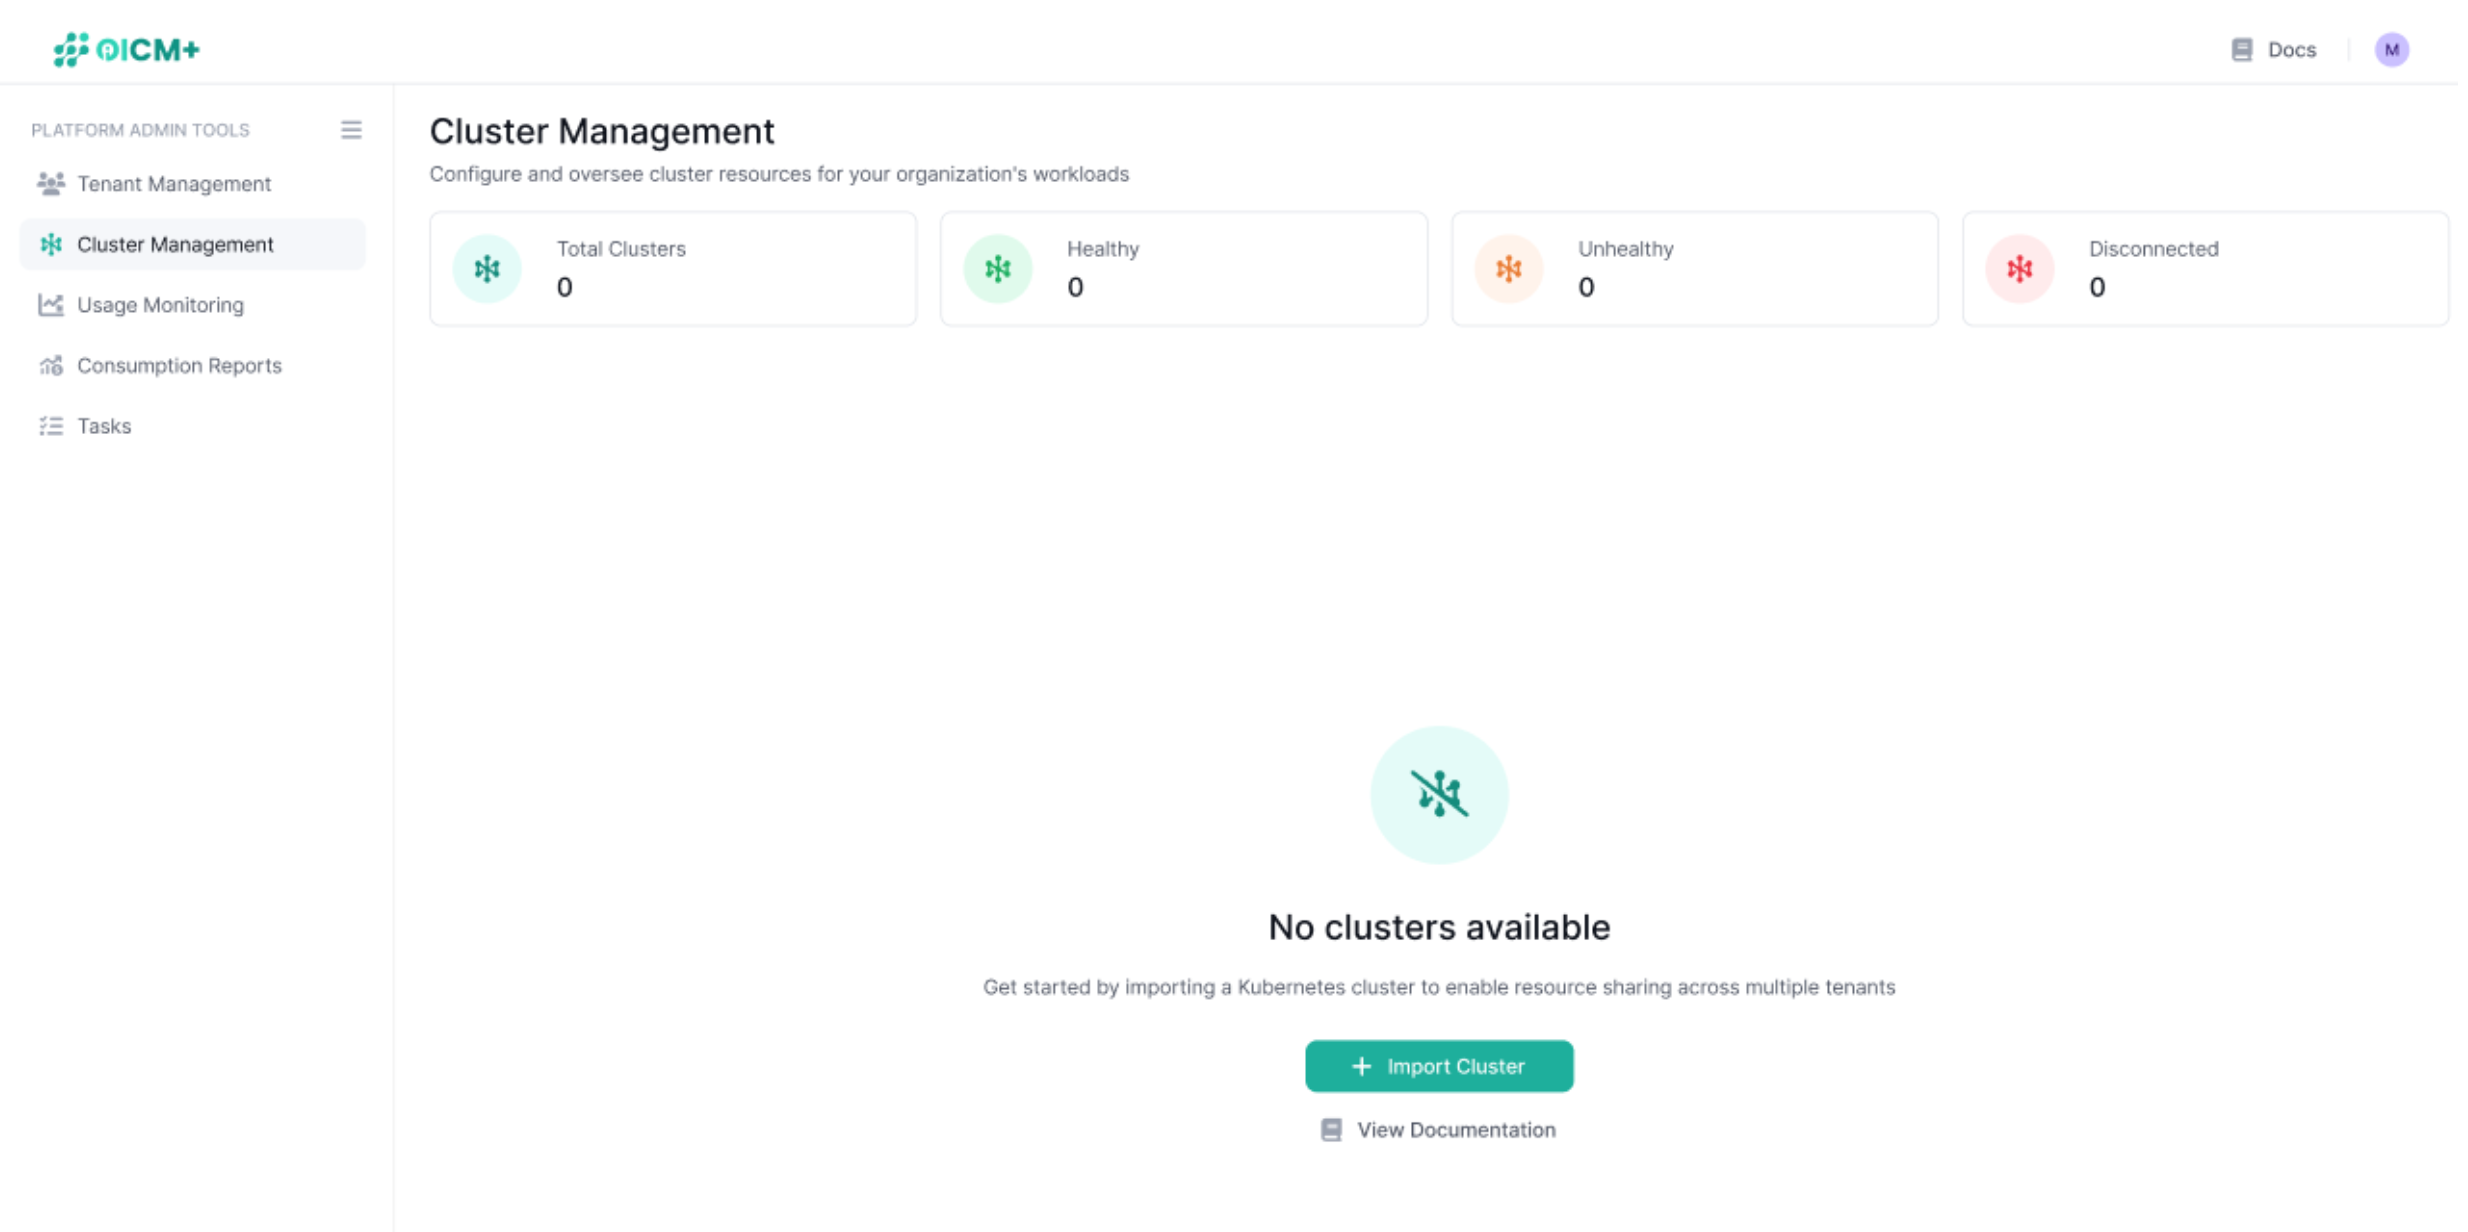Click the Docs book icon in the header
Viewport: 2468px width, 1232px height.
[2240, 49]
